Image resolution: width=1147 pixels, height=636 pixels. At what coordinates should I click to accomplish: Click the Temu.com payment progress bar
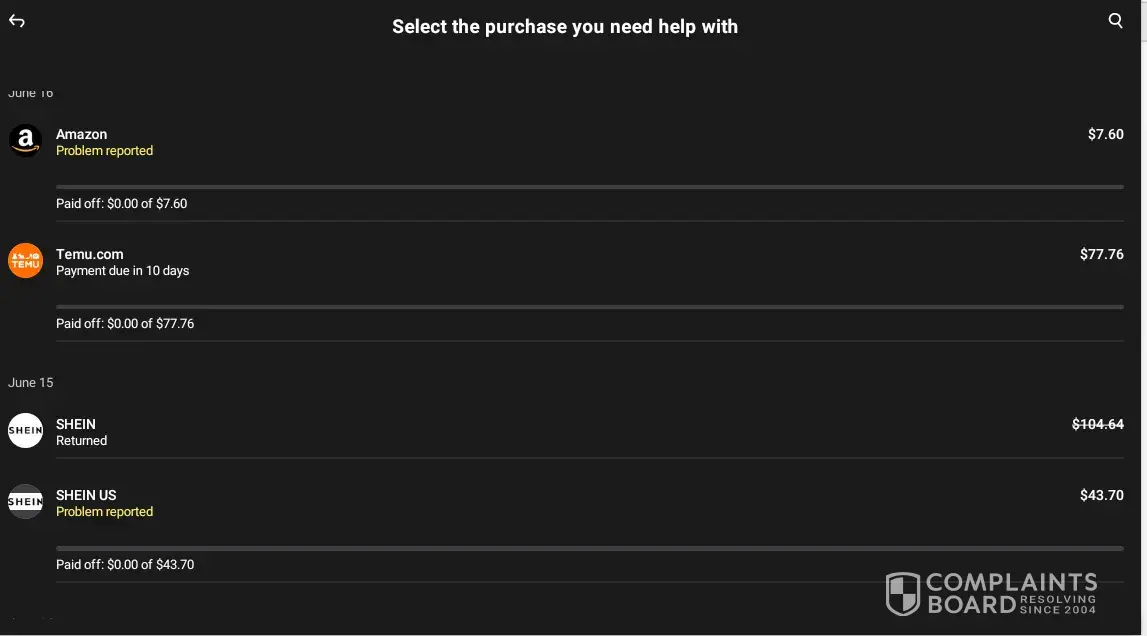[590, 307]
